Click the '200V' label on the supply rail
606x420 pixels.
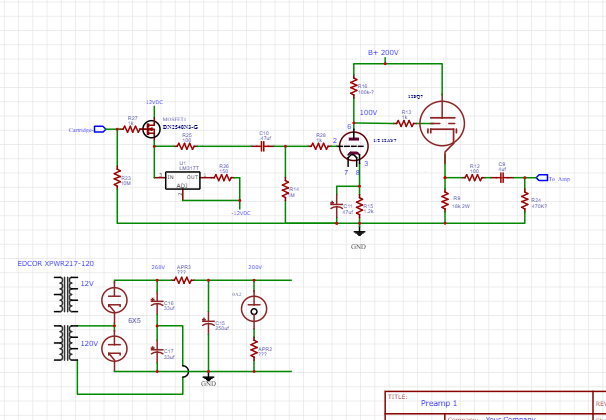pos(255,267)
